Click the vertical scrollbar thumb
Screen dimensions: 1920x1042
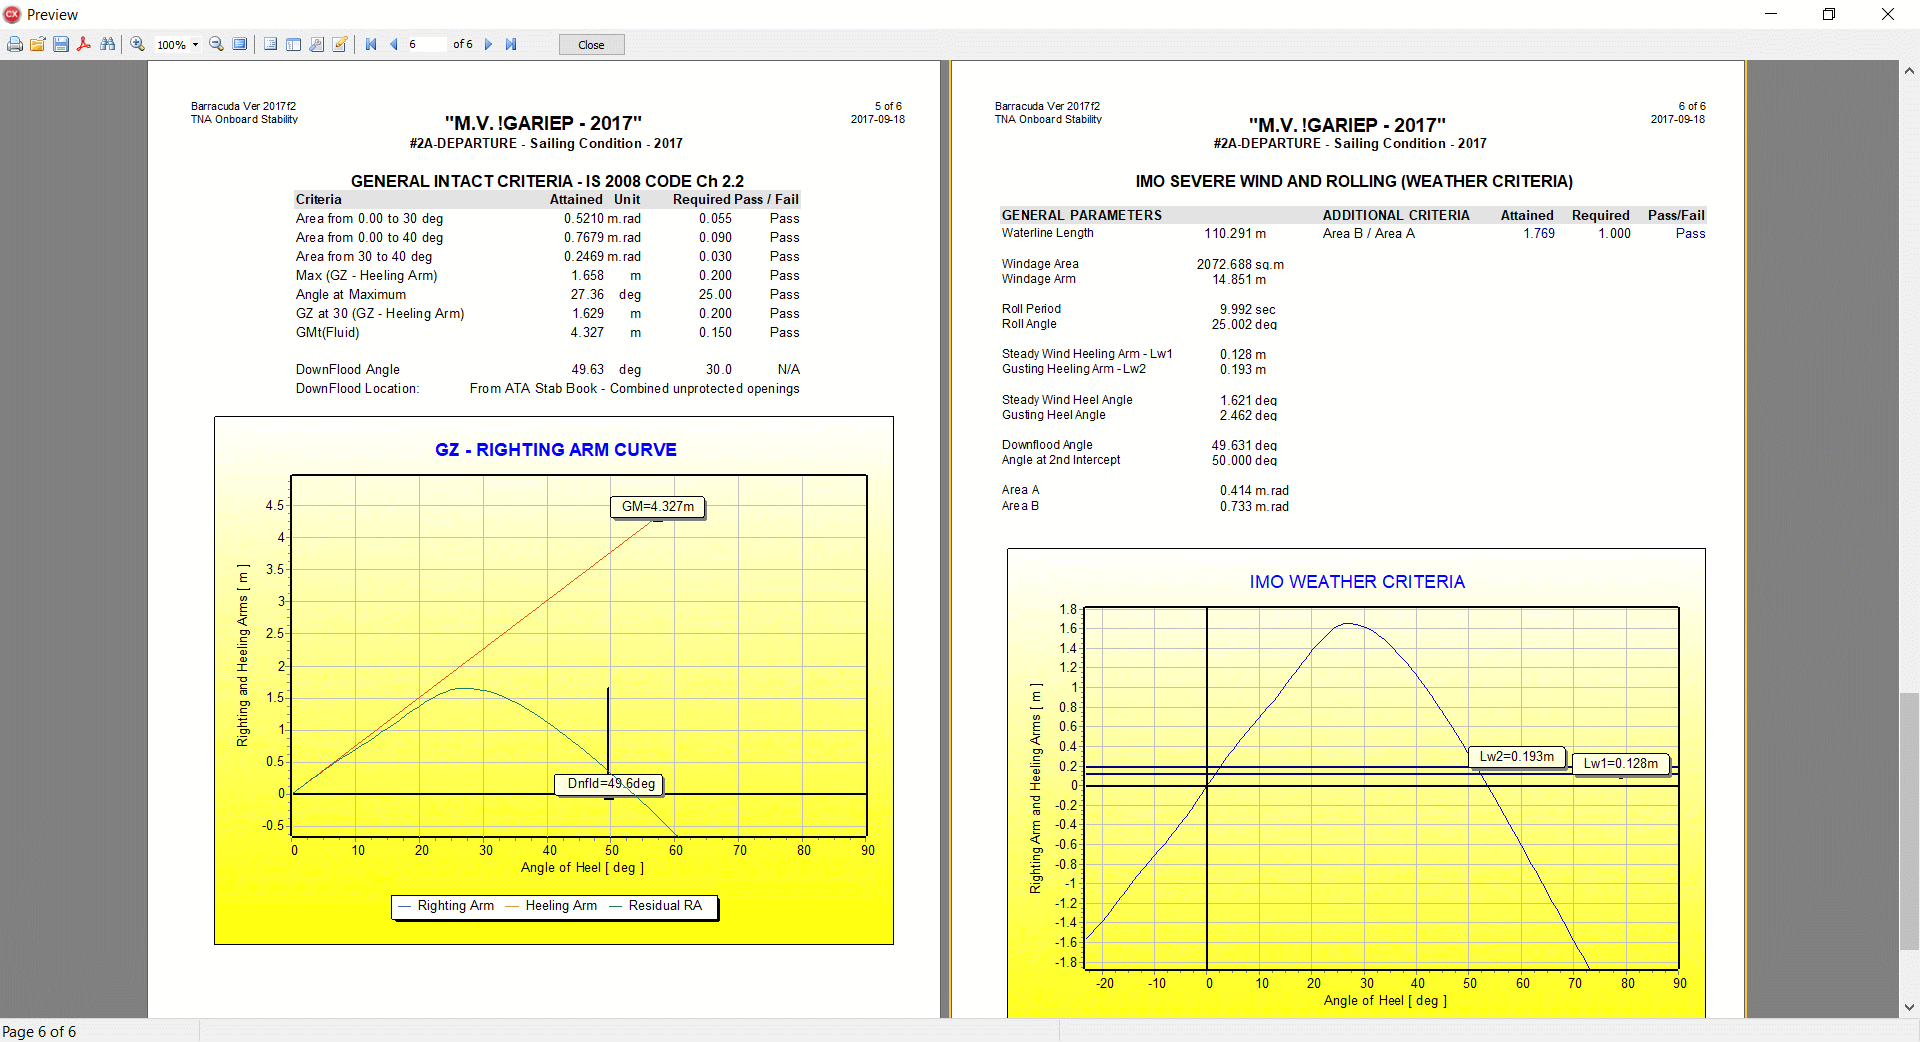1909,820
